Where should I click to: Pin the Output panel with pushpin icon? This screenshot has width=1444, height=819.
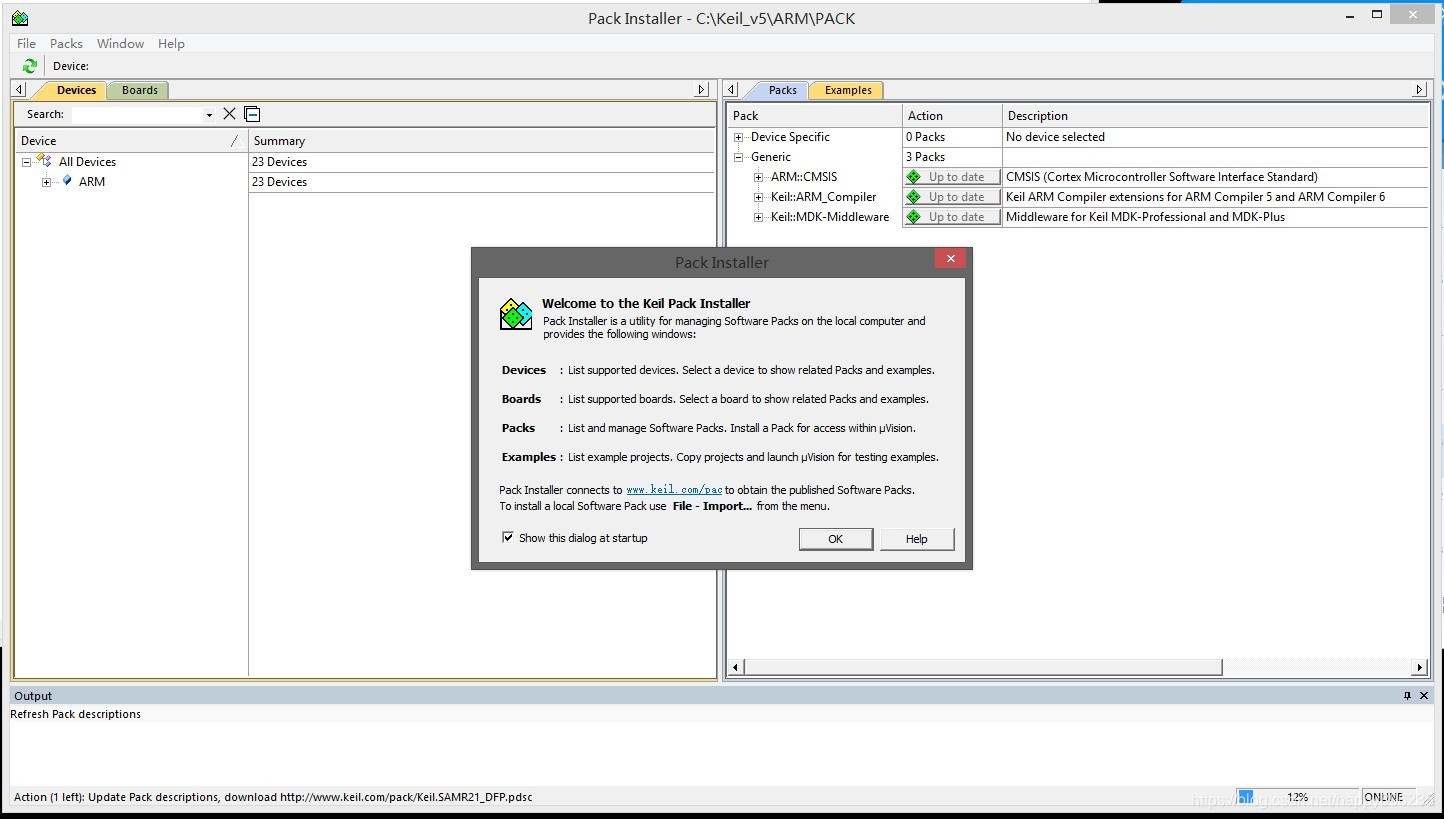[x=1407, y=695]
